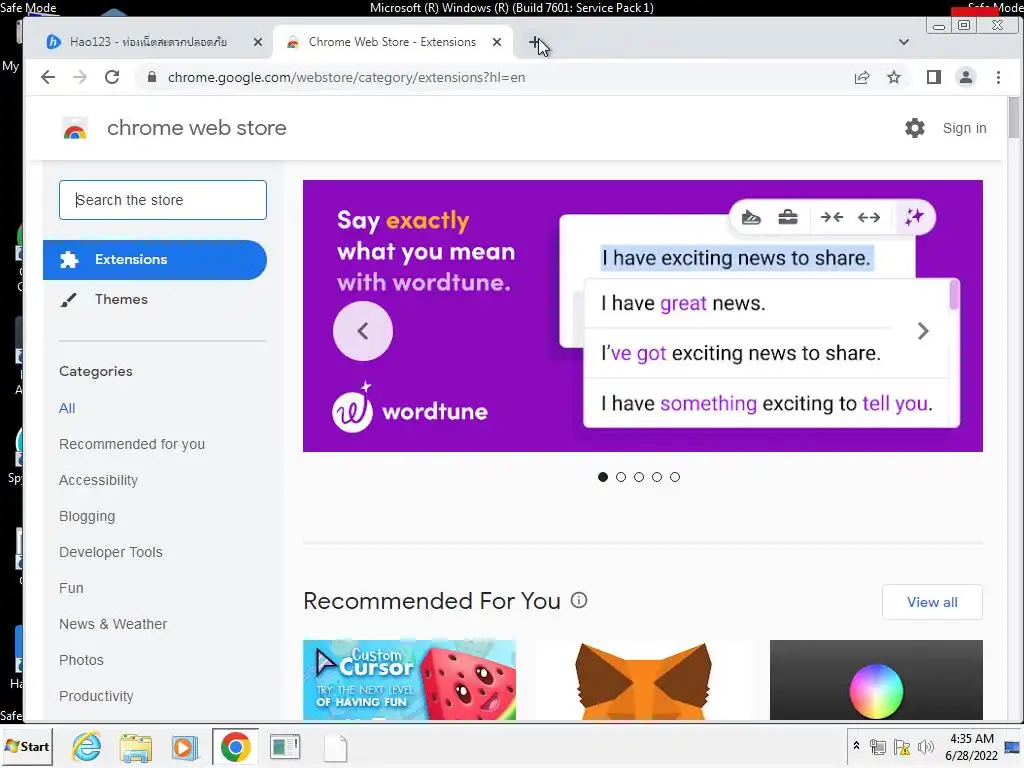The image size is (1024, 768).
Task: Open Internet Explorer from taskbar
Action: [87, 746]
